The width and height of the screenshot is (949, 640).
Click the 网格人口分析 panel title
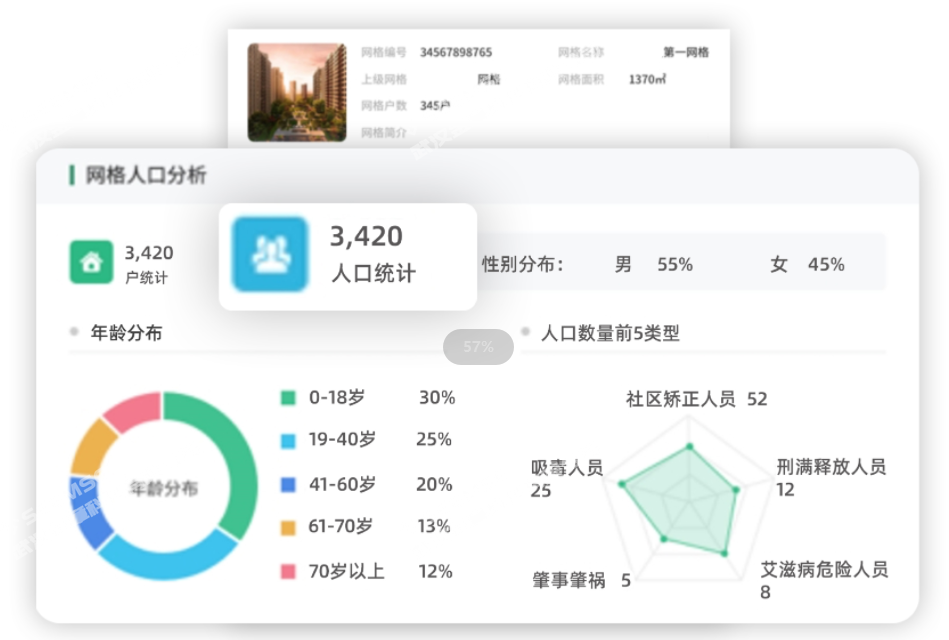pyautogui.click(x=146, y=175)
